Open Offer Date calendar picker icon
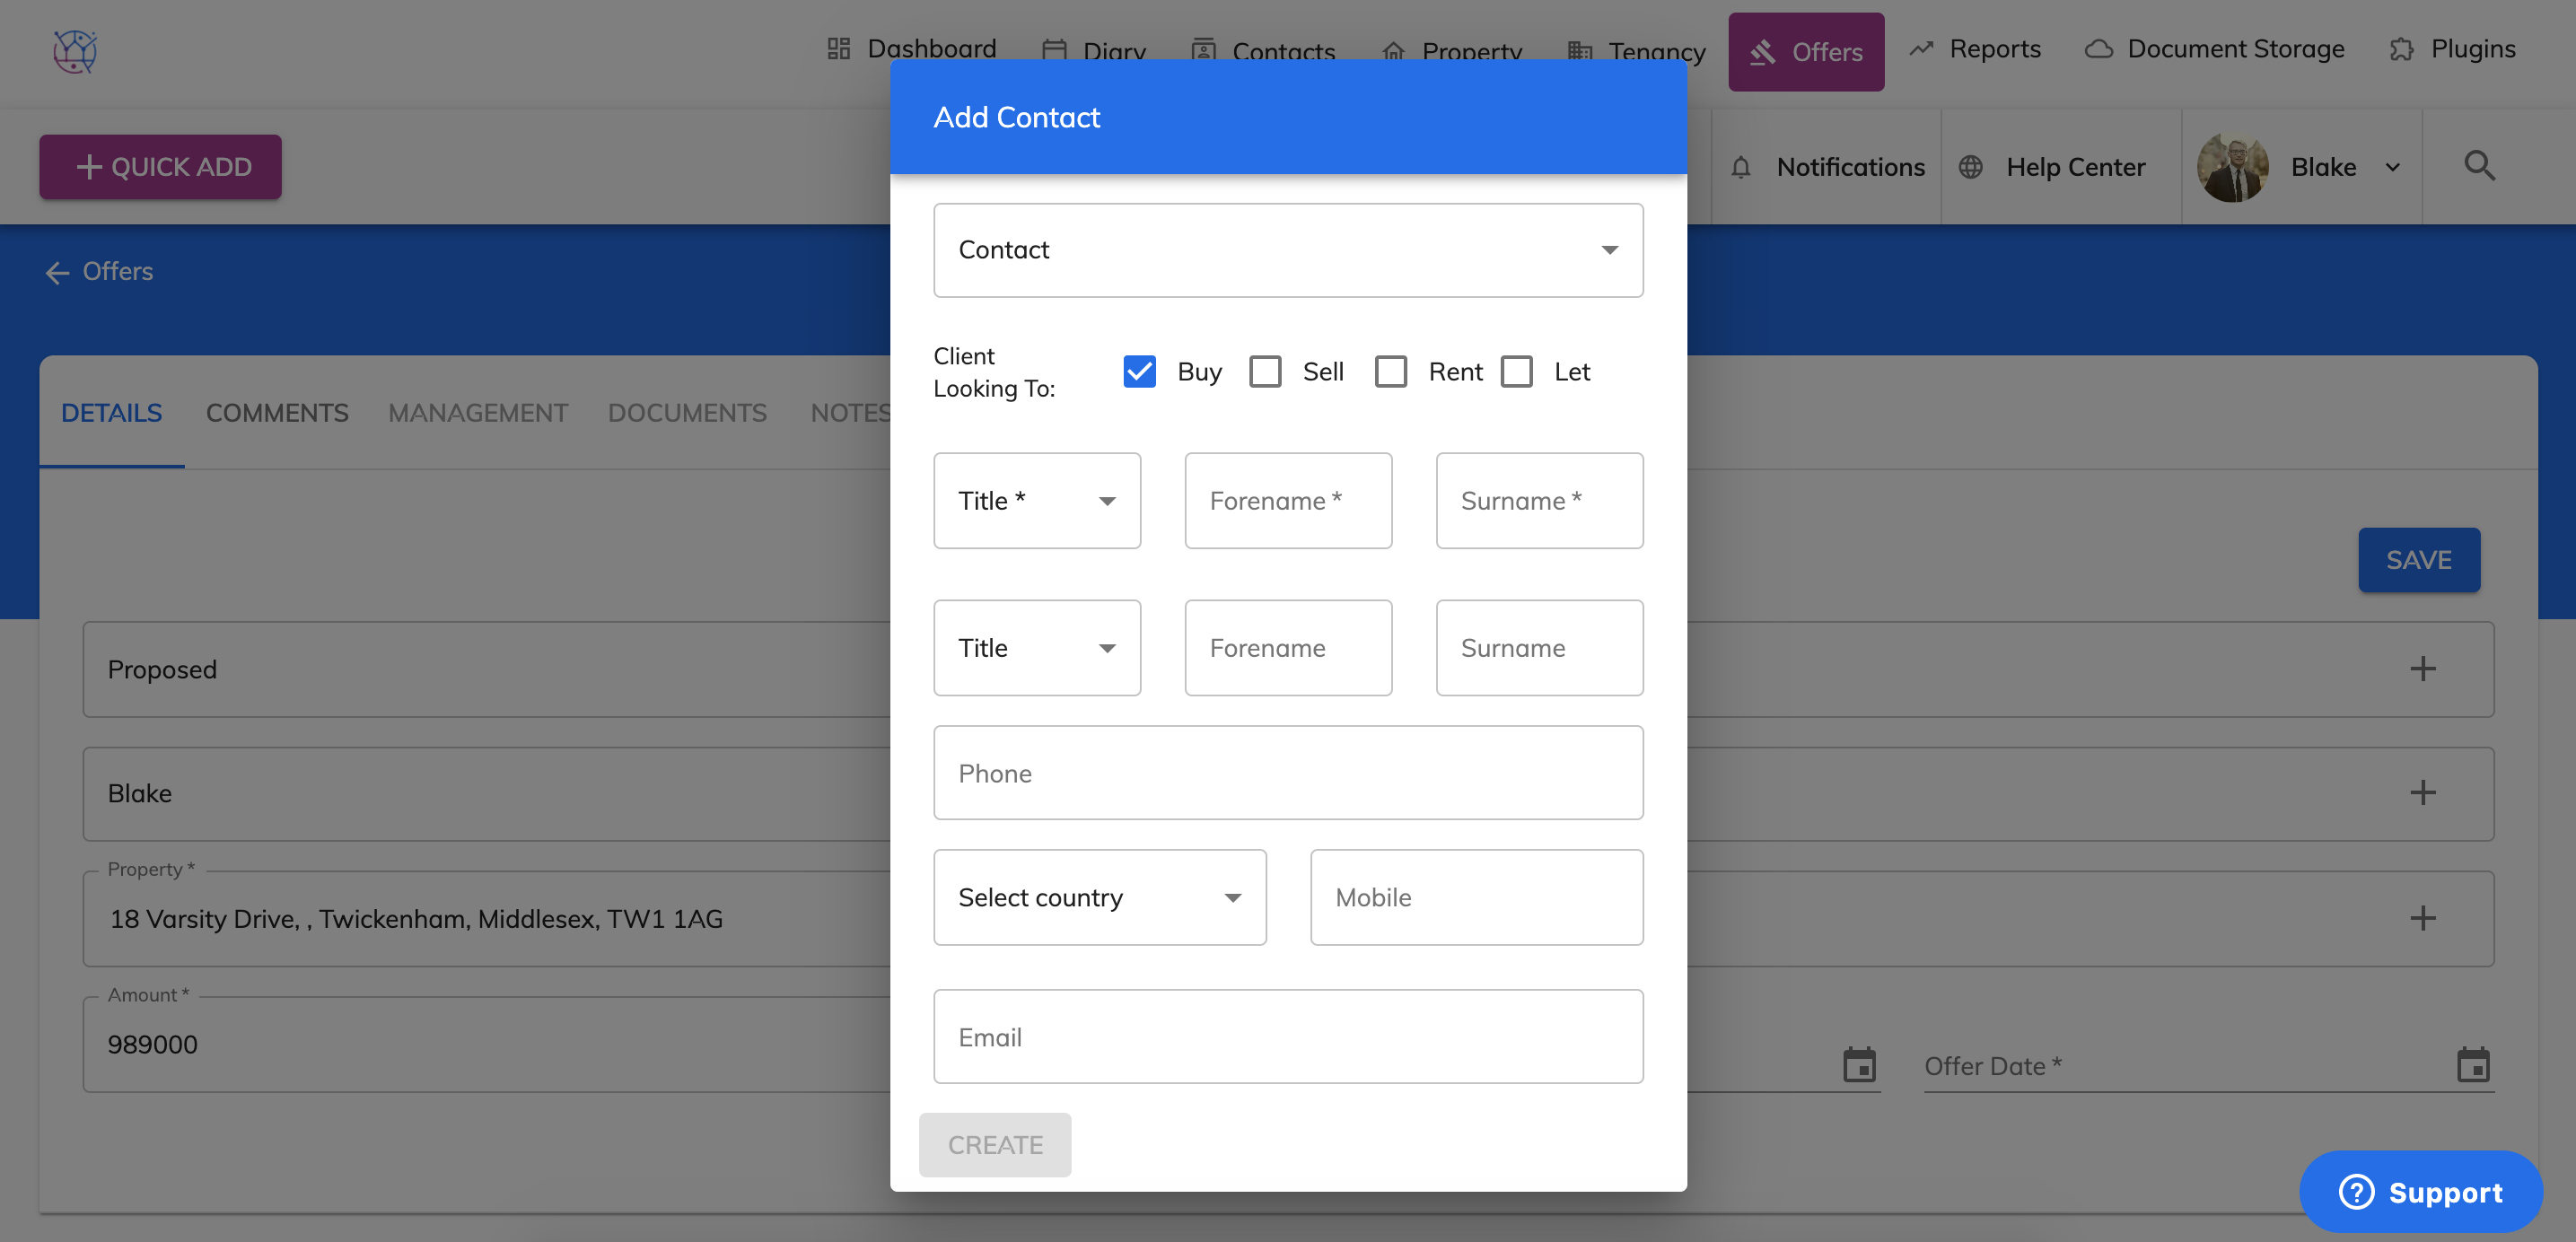 pyautogui.click(x=2472, y=1065)
